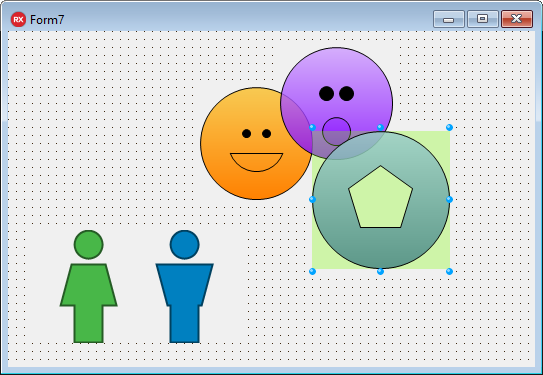Click the left eye of orange smiley
This screenshot has height=375, width=543.
tap(247, 133)
